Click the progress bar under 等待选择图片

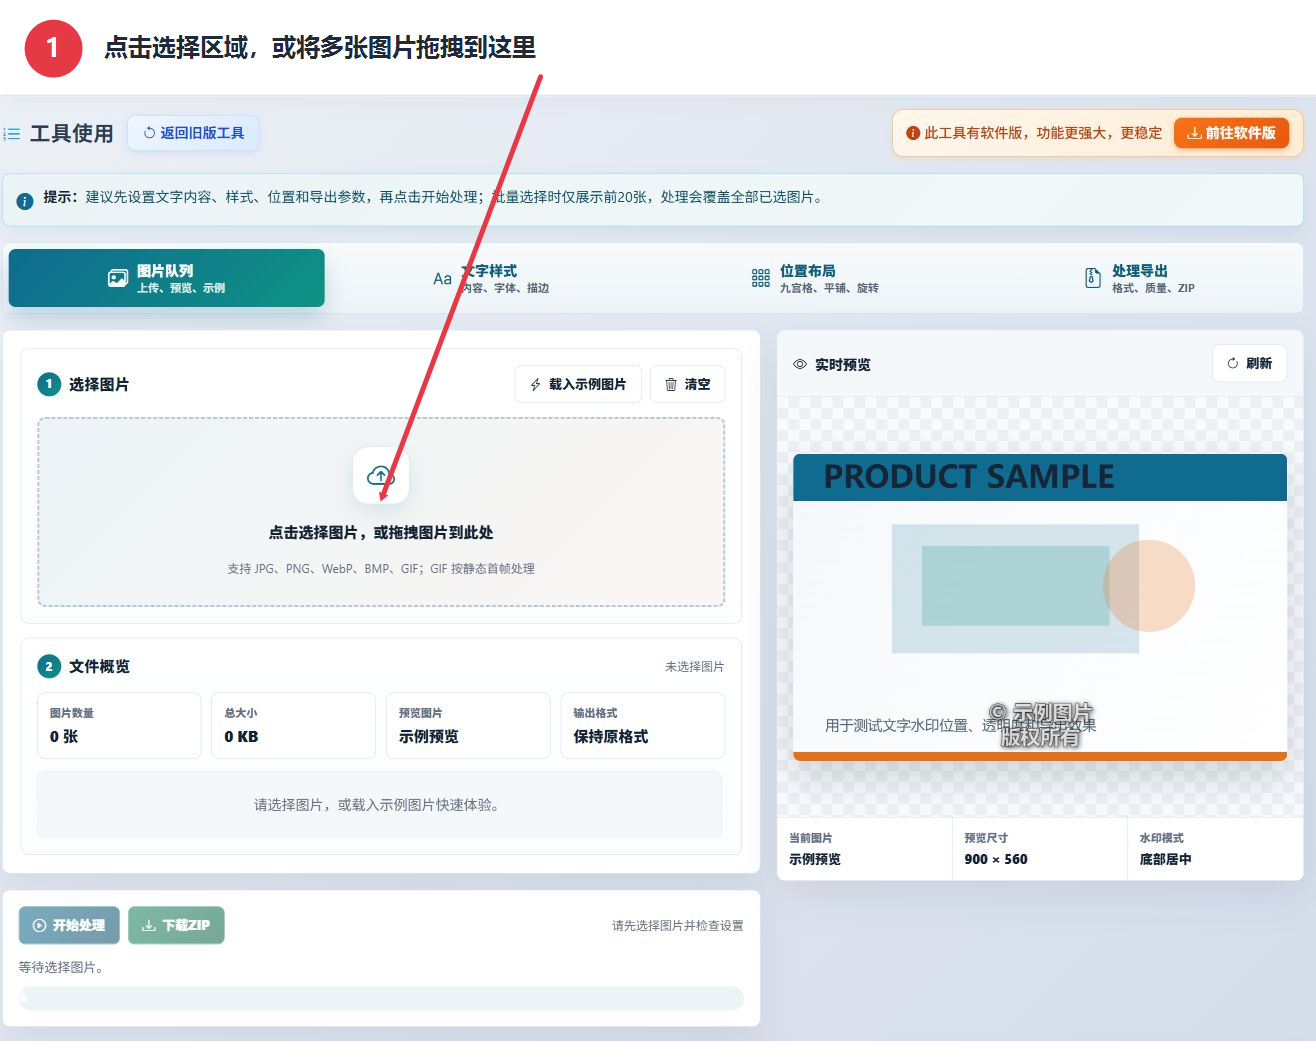tap(381, 998)
